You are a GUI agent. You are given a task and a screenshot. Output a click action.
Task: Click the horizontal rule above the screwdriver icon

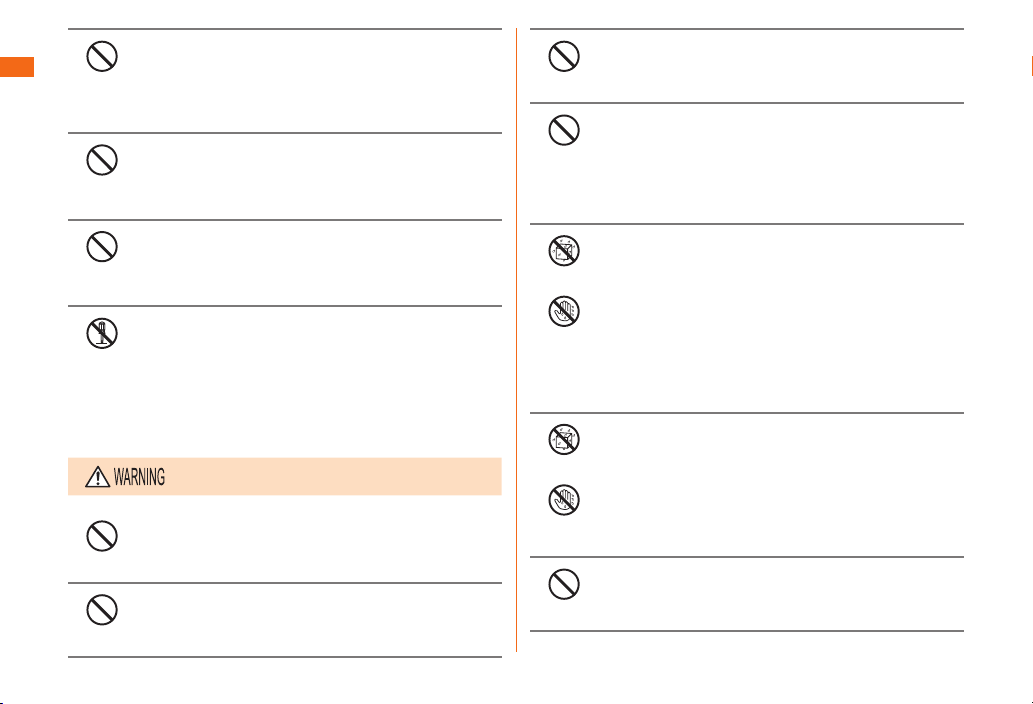(x=284, y=306)
